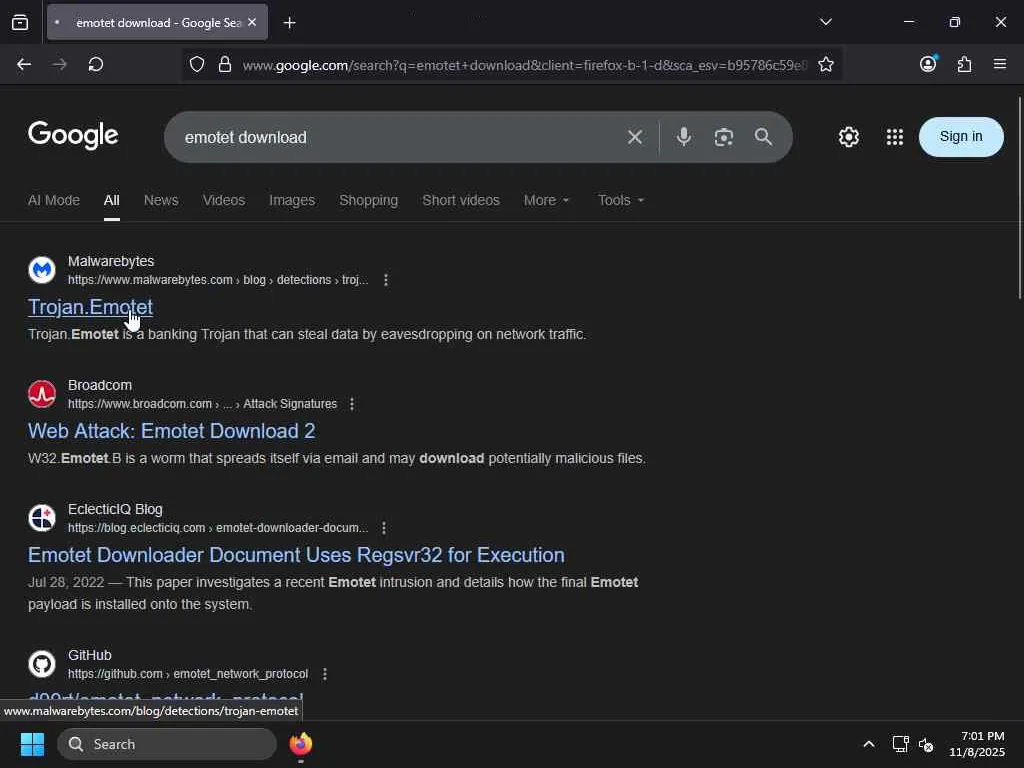The width and height of the screenshot is (1024, 768).
Task: Close the emotet download tab
Action: tap(252, 22)
